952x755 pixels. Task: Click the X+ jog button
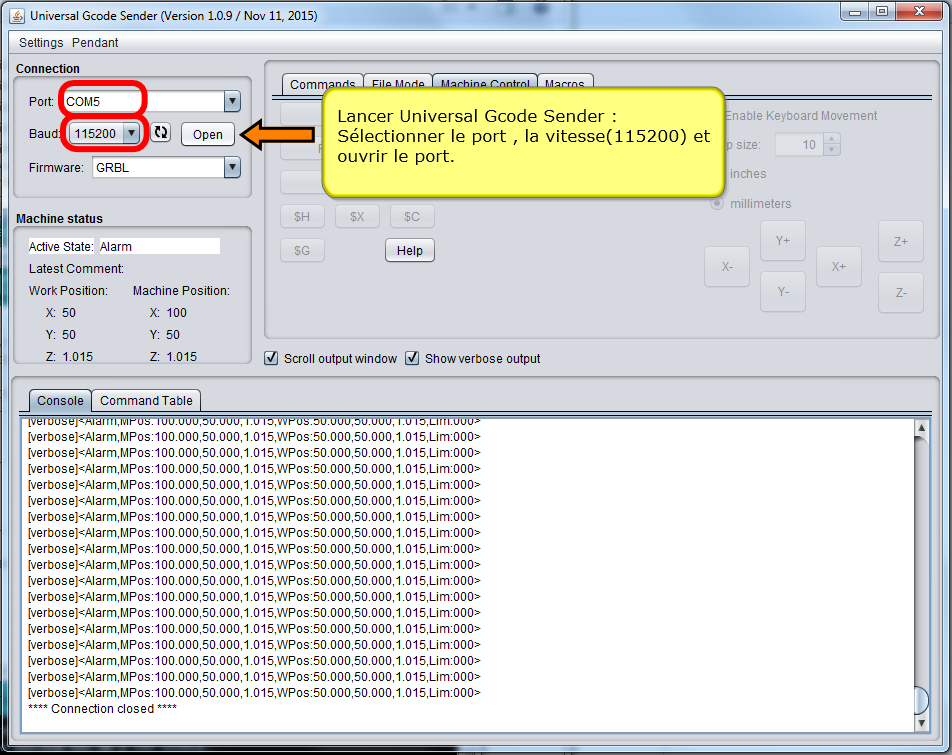pos(838,267)
